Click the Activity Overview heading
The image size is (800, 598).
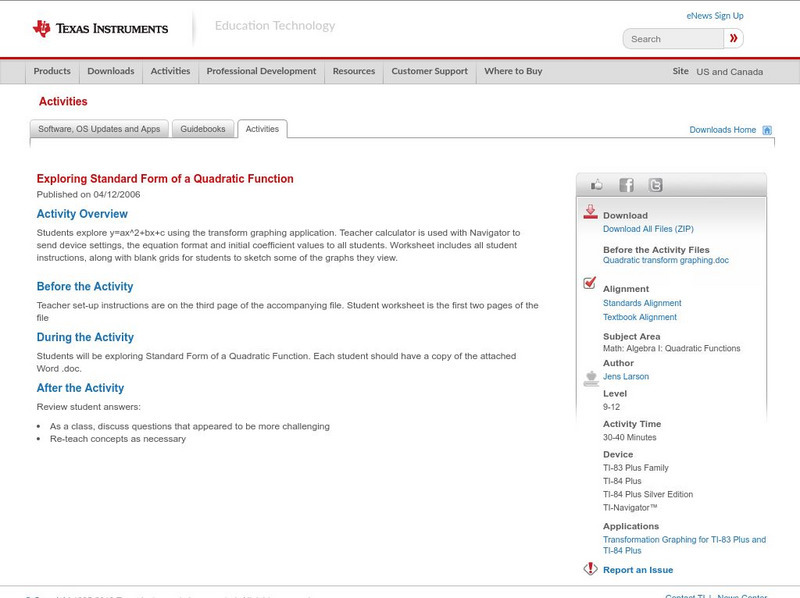pyautogui.click(x=82, y=214)
